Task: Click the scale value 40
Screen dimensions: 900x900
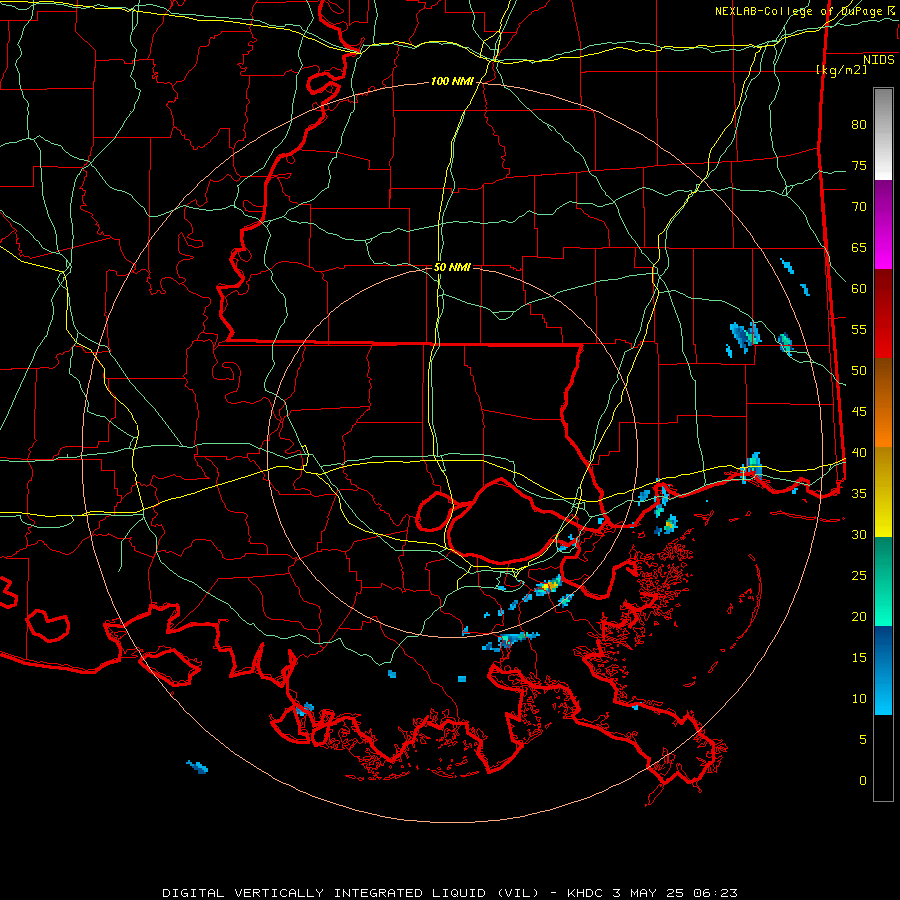Action: point(859,453)
